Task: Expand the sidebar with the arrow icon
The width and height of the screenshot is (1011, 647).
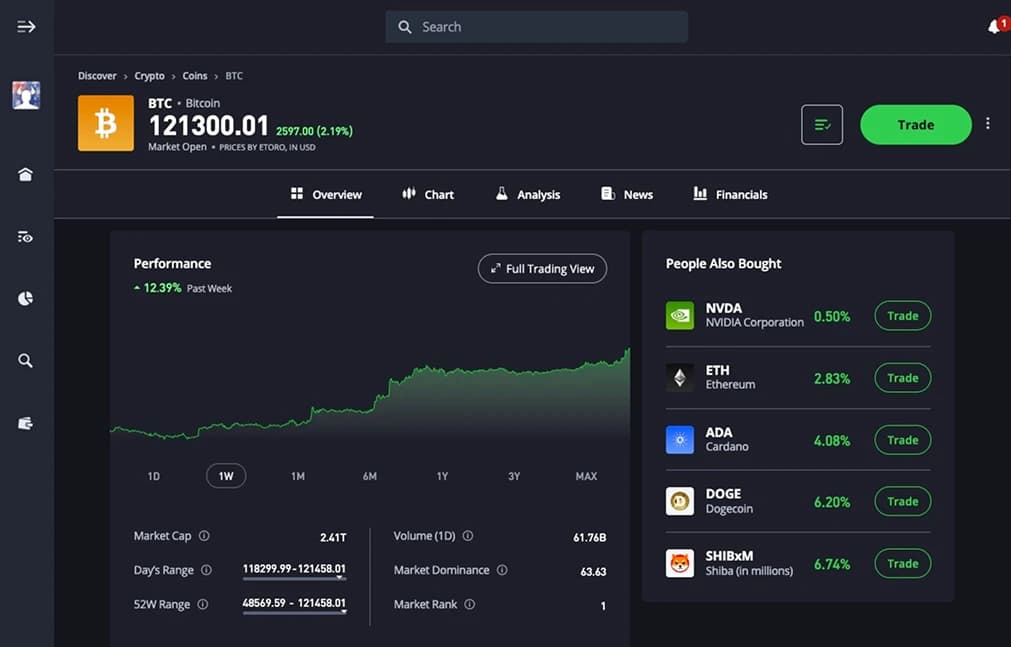Action: pos(25,27)
